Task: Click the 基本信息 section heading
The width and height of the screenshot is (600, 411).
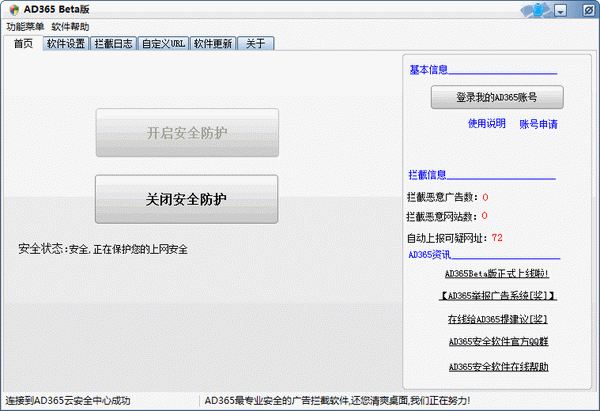Action: pos(429,70)
